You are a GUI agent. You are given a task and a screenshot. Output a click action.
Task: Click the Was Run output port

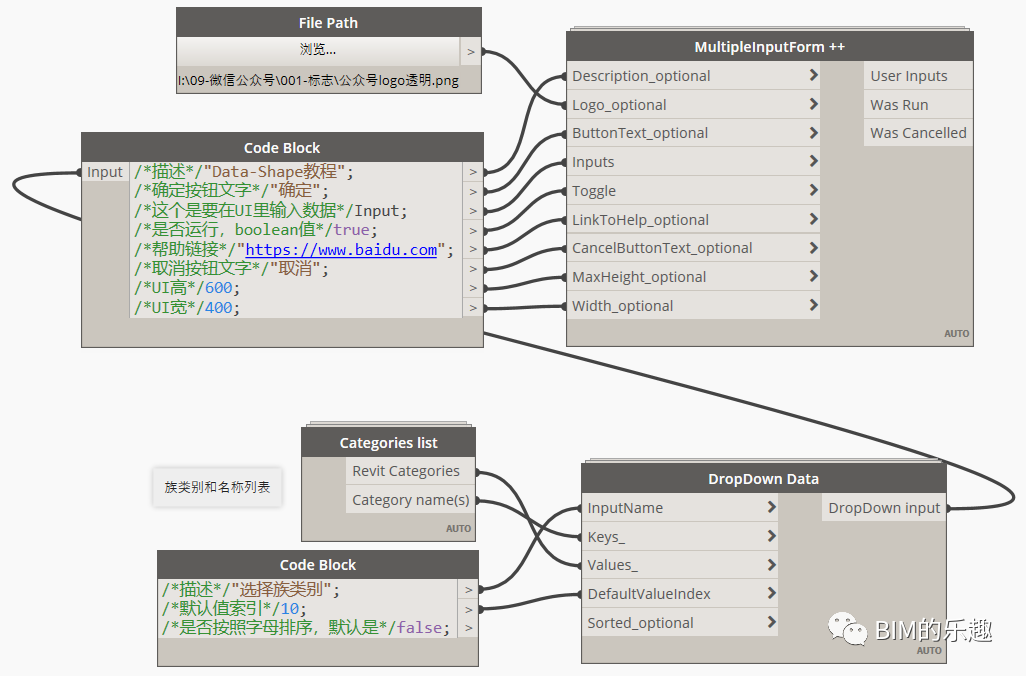pos(916,104)
